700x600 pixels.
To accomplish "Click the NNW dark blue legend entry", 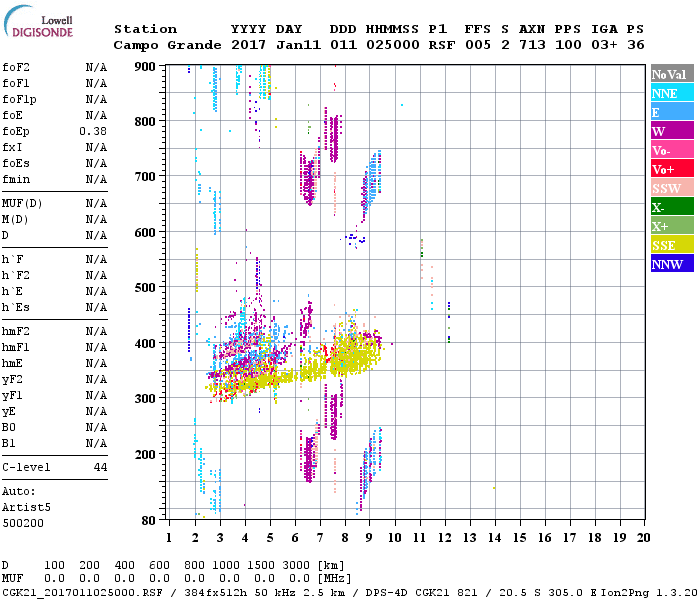I will (669, 264).
